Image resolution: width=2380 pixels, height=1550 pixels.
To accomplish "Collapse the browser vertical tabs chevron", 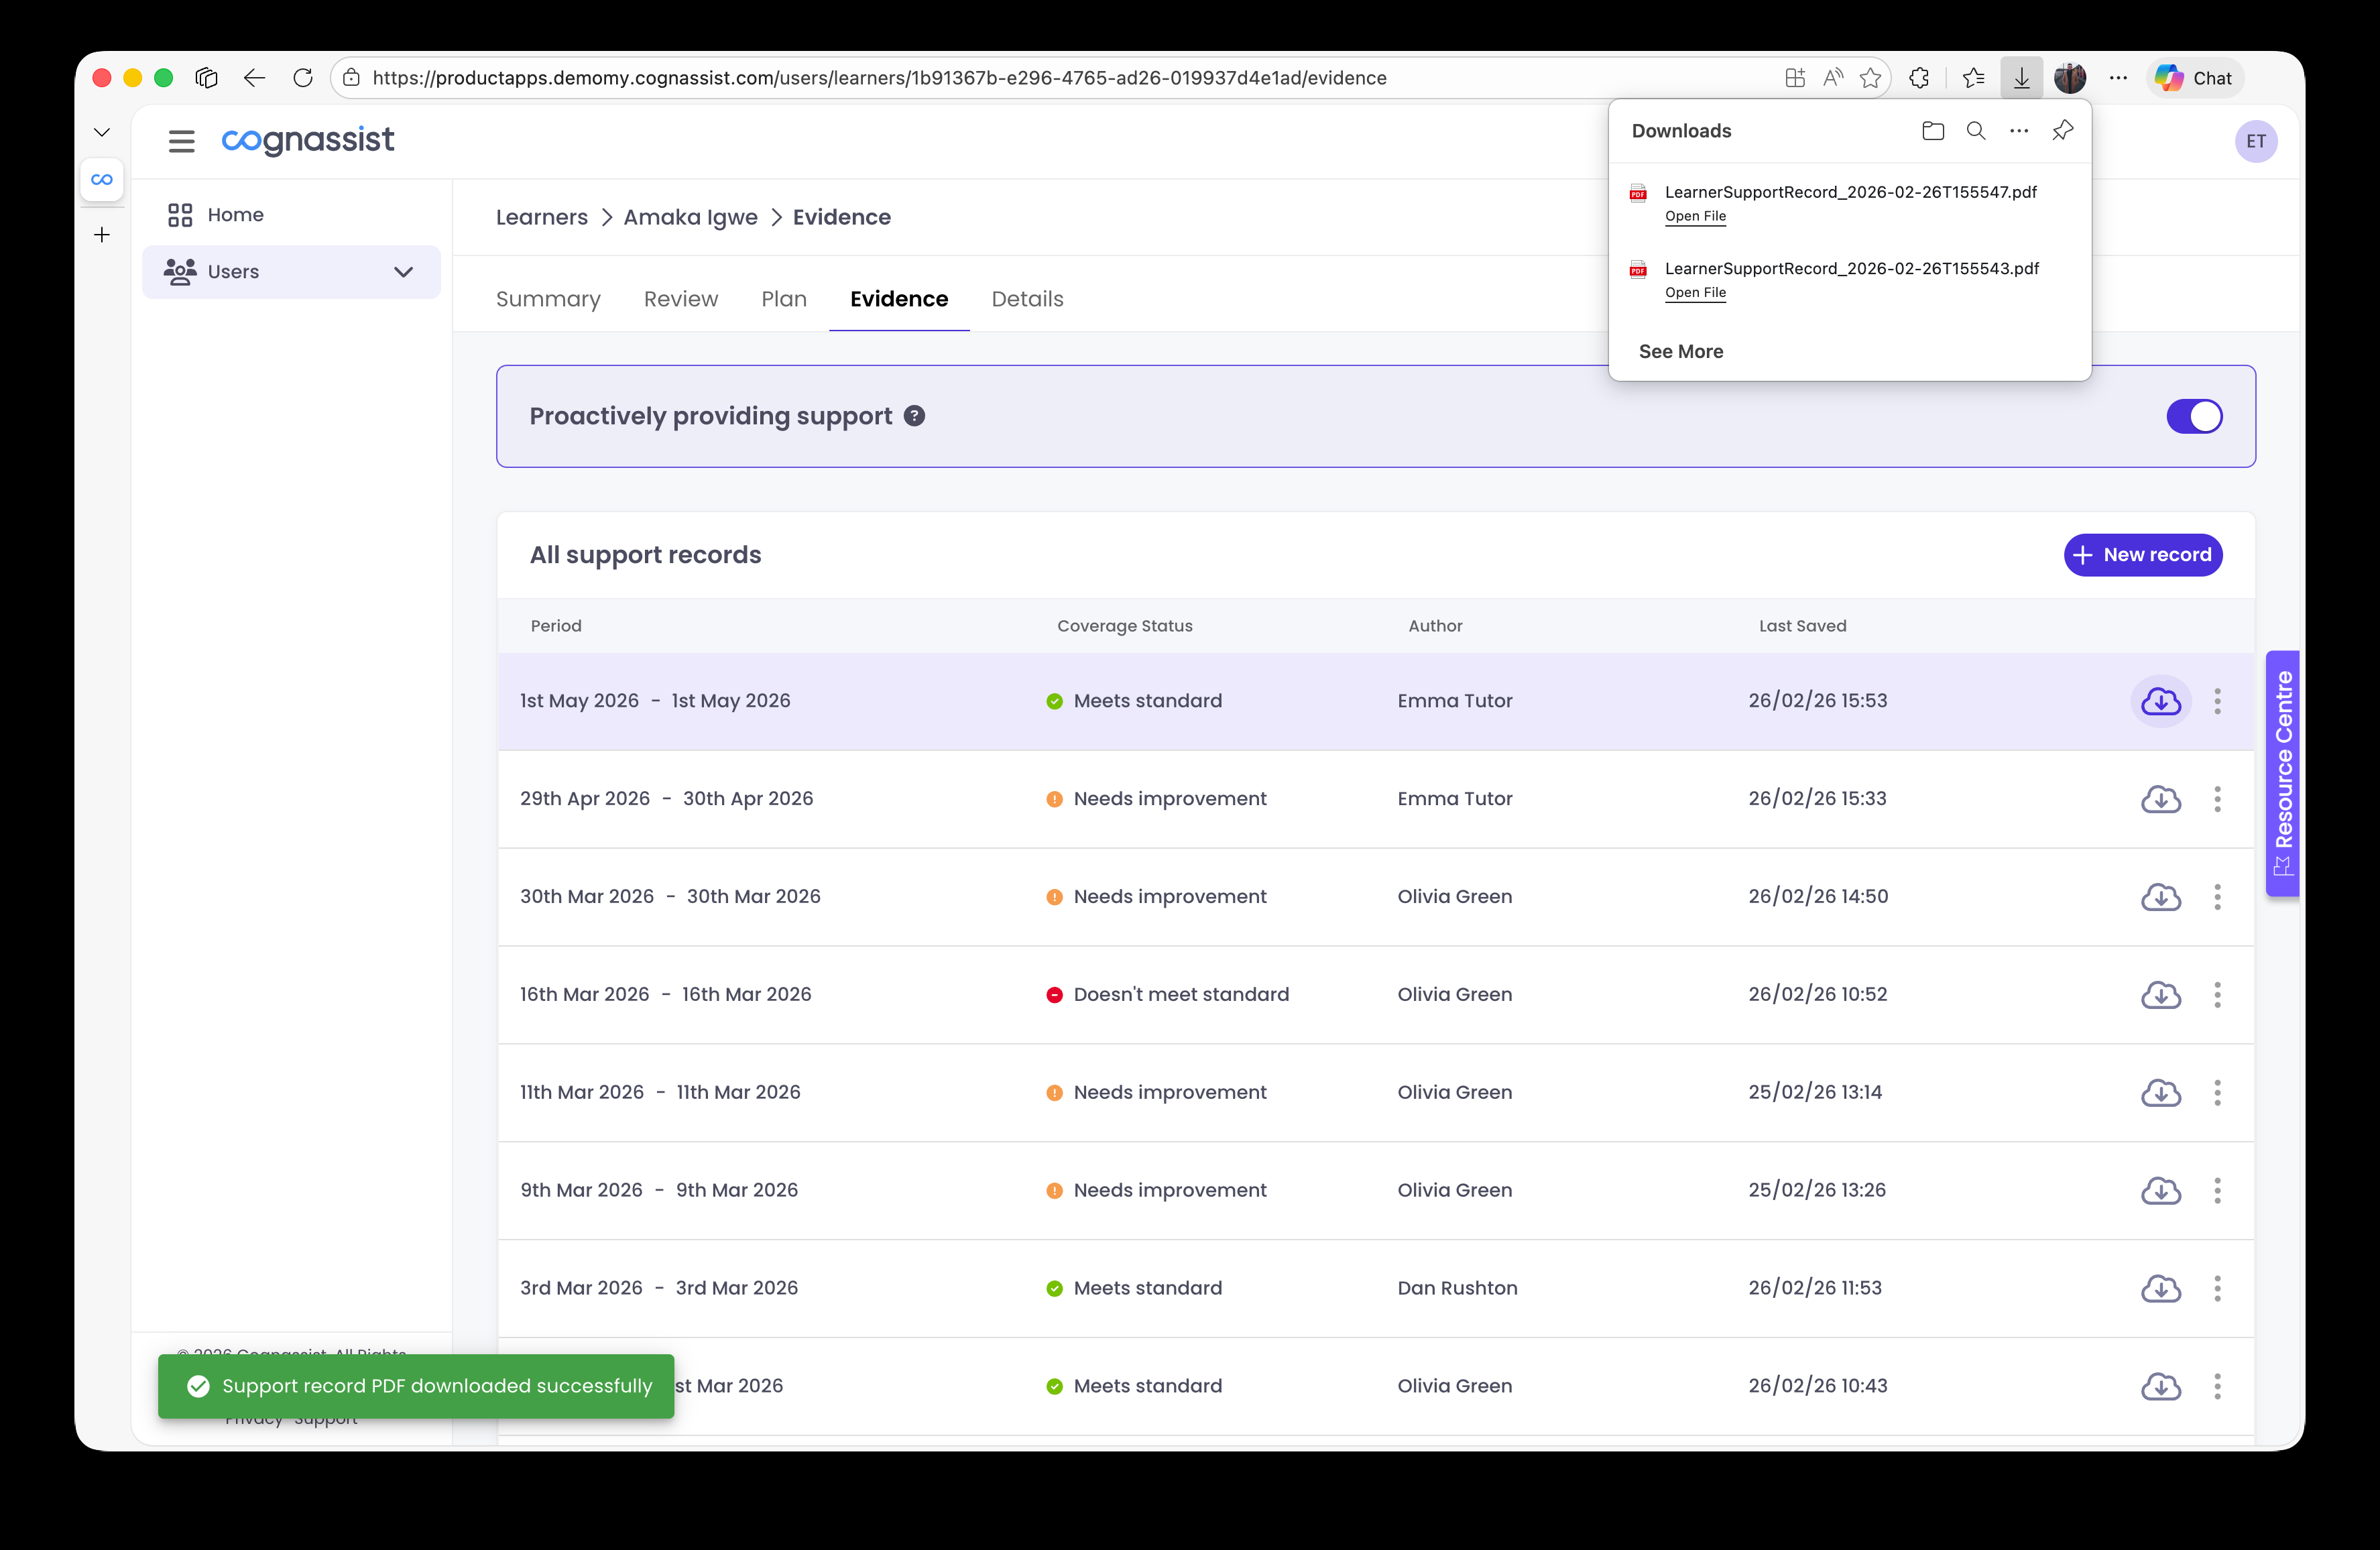I will [x=102, y=131].
